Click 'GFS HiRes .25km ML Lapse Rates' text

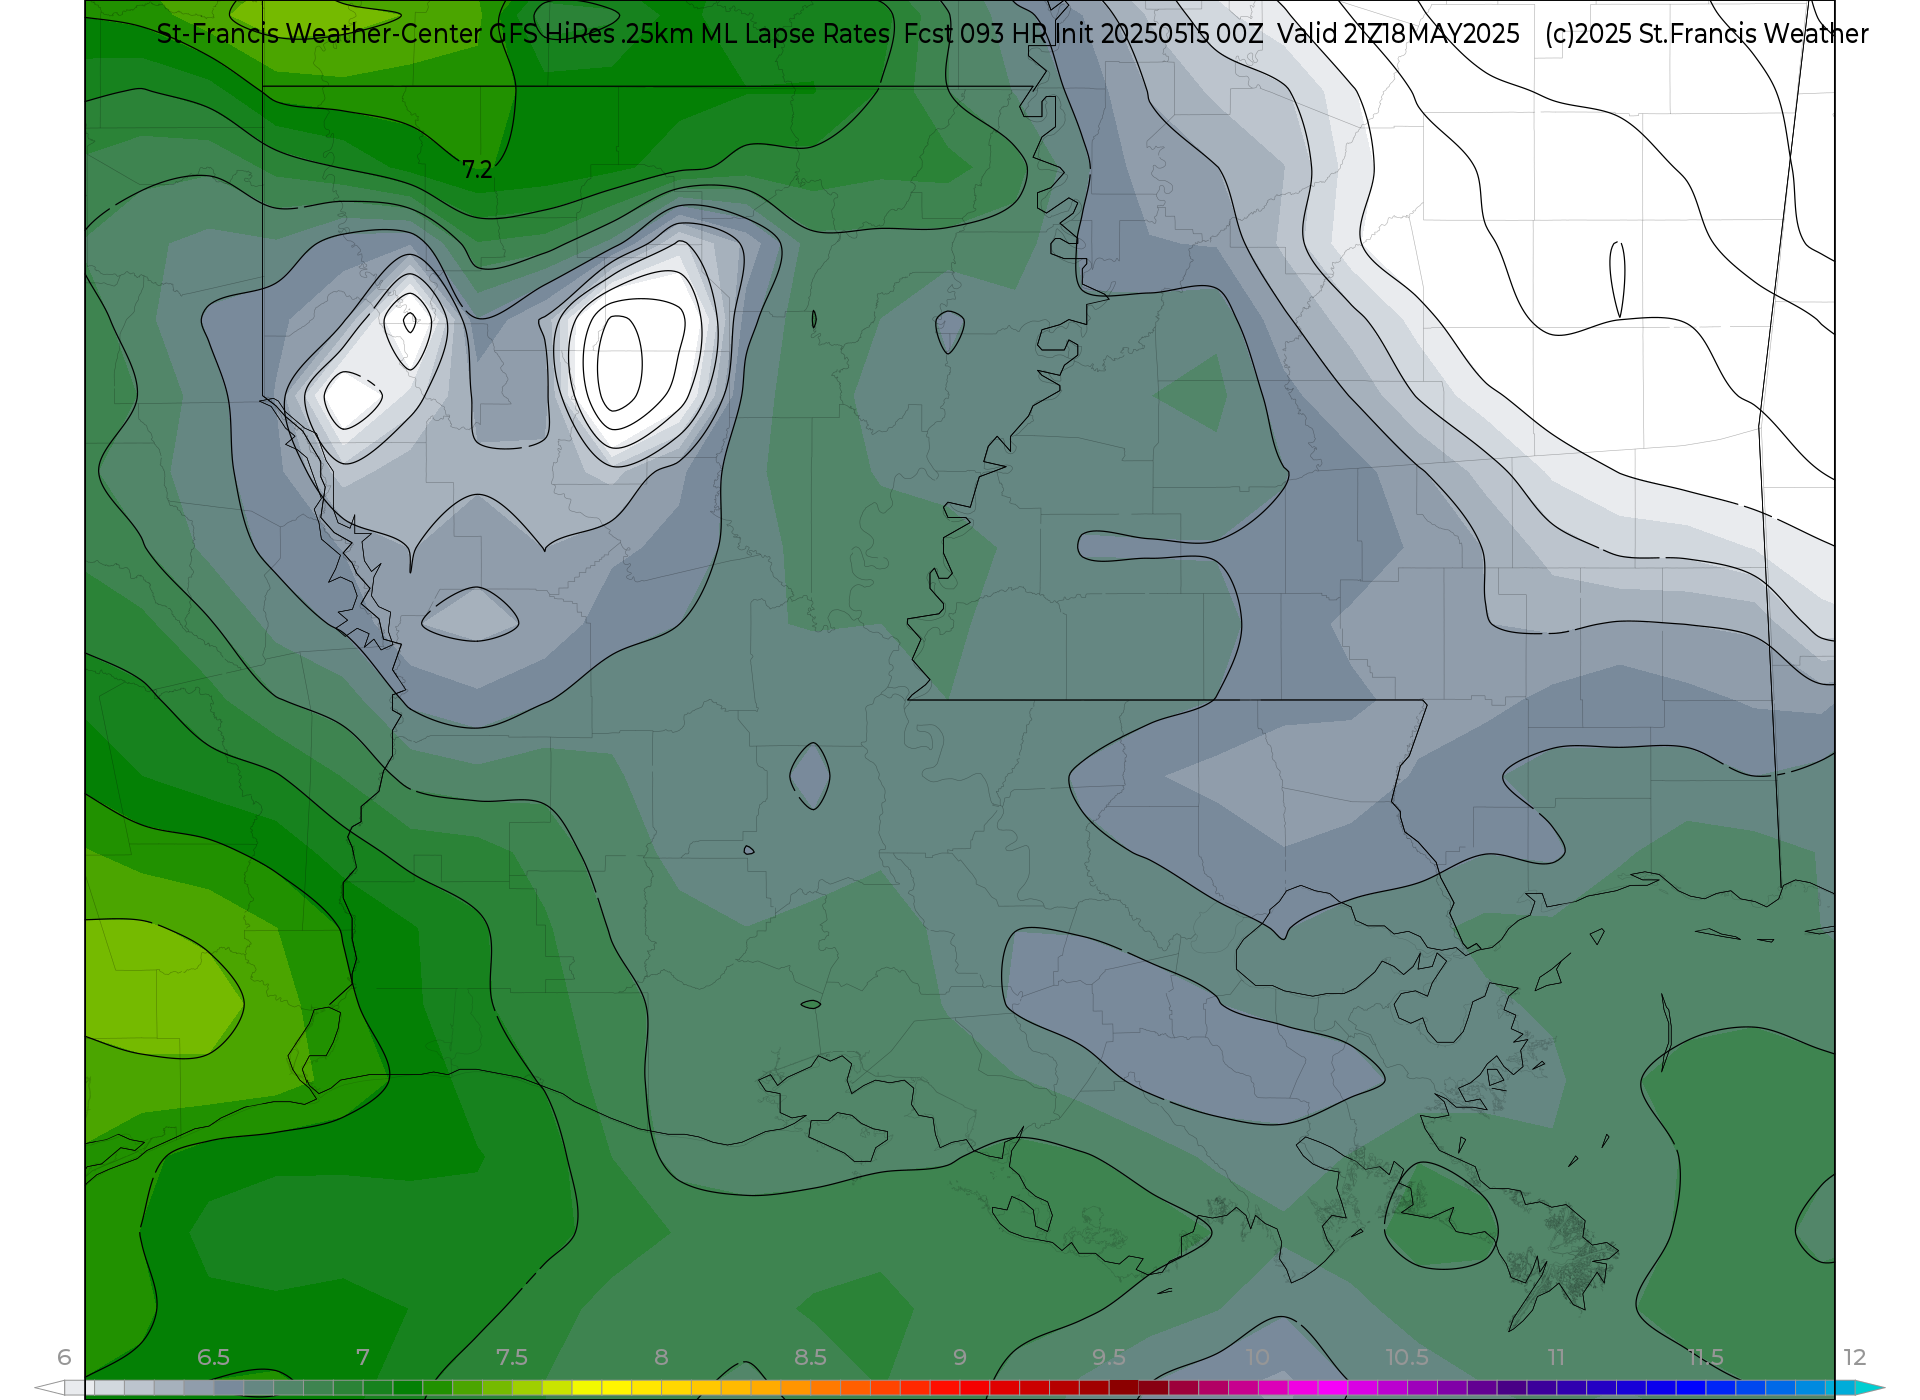click(x=690, y=34)
